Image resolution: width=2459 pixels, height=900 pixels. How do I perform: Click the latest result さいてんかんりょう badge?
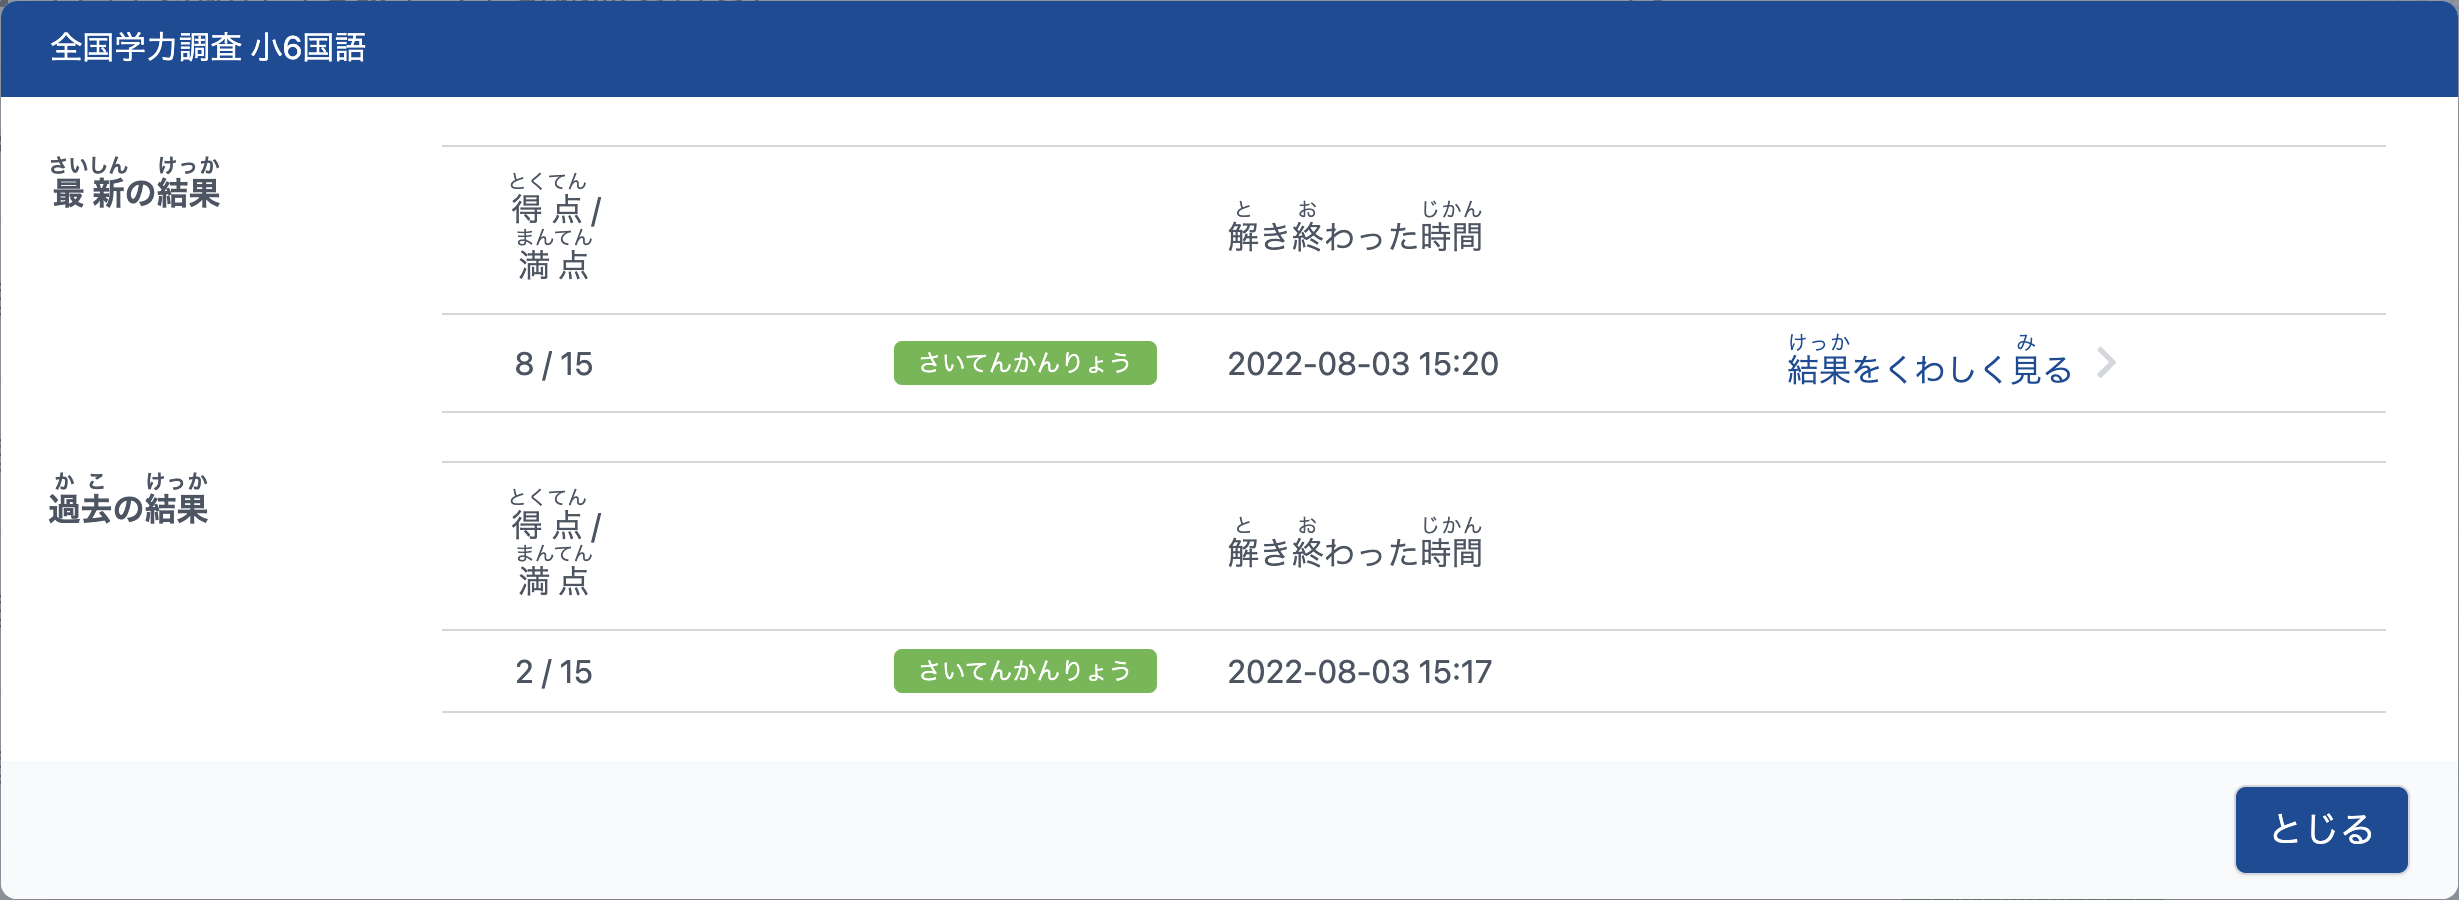point(1025,363)
